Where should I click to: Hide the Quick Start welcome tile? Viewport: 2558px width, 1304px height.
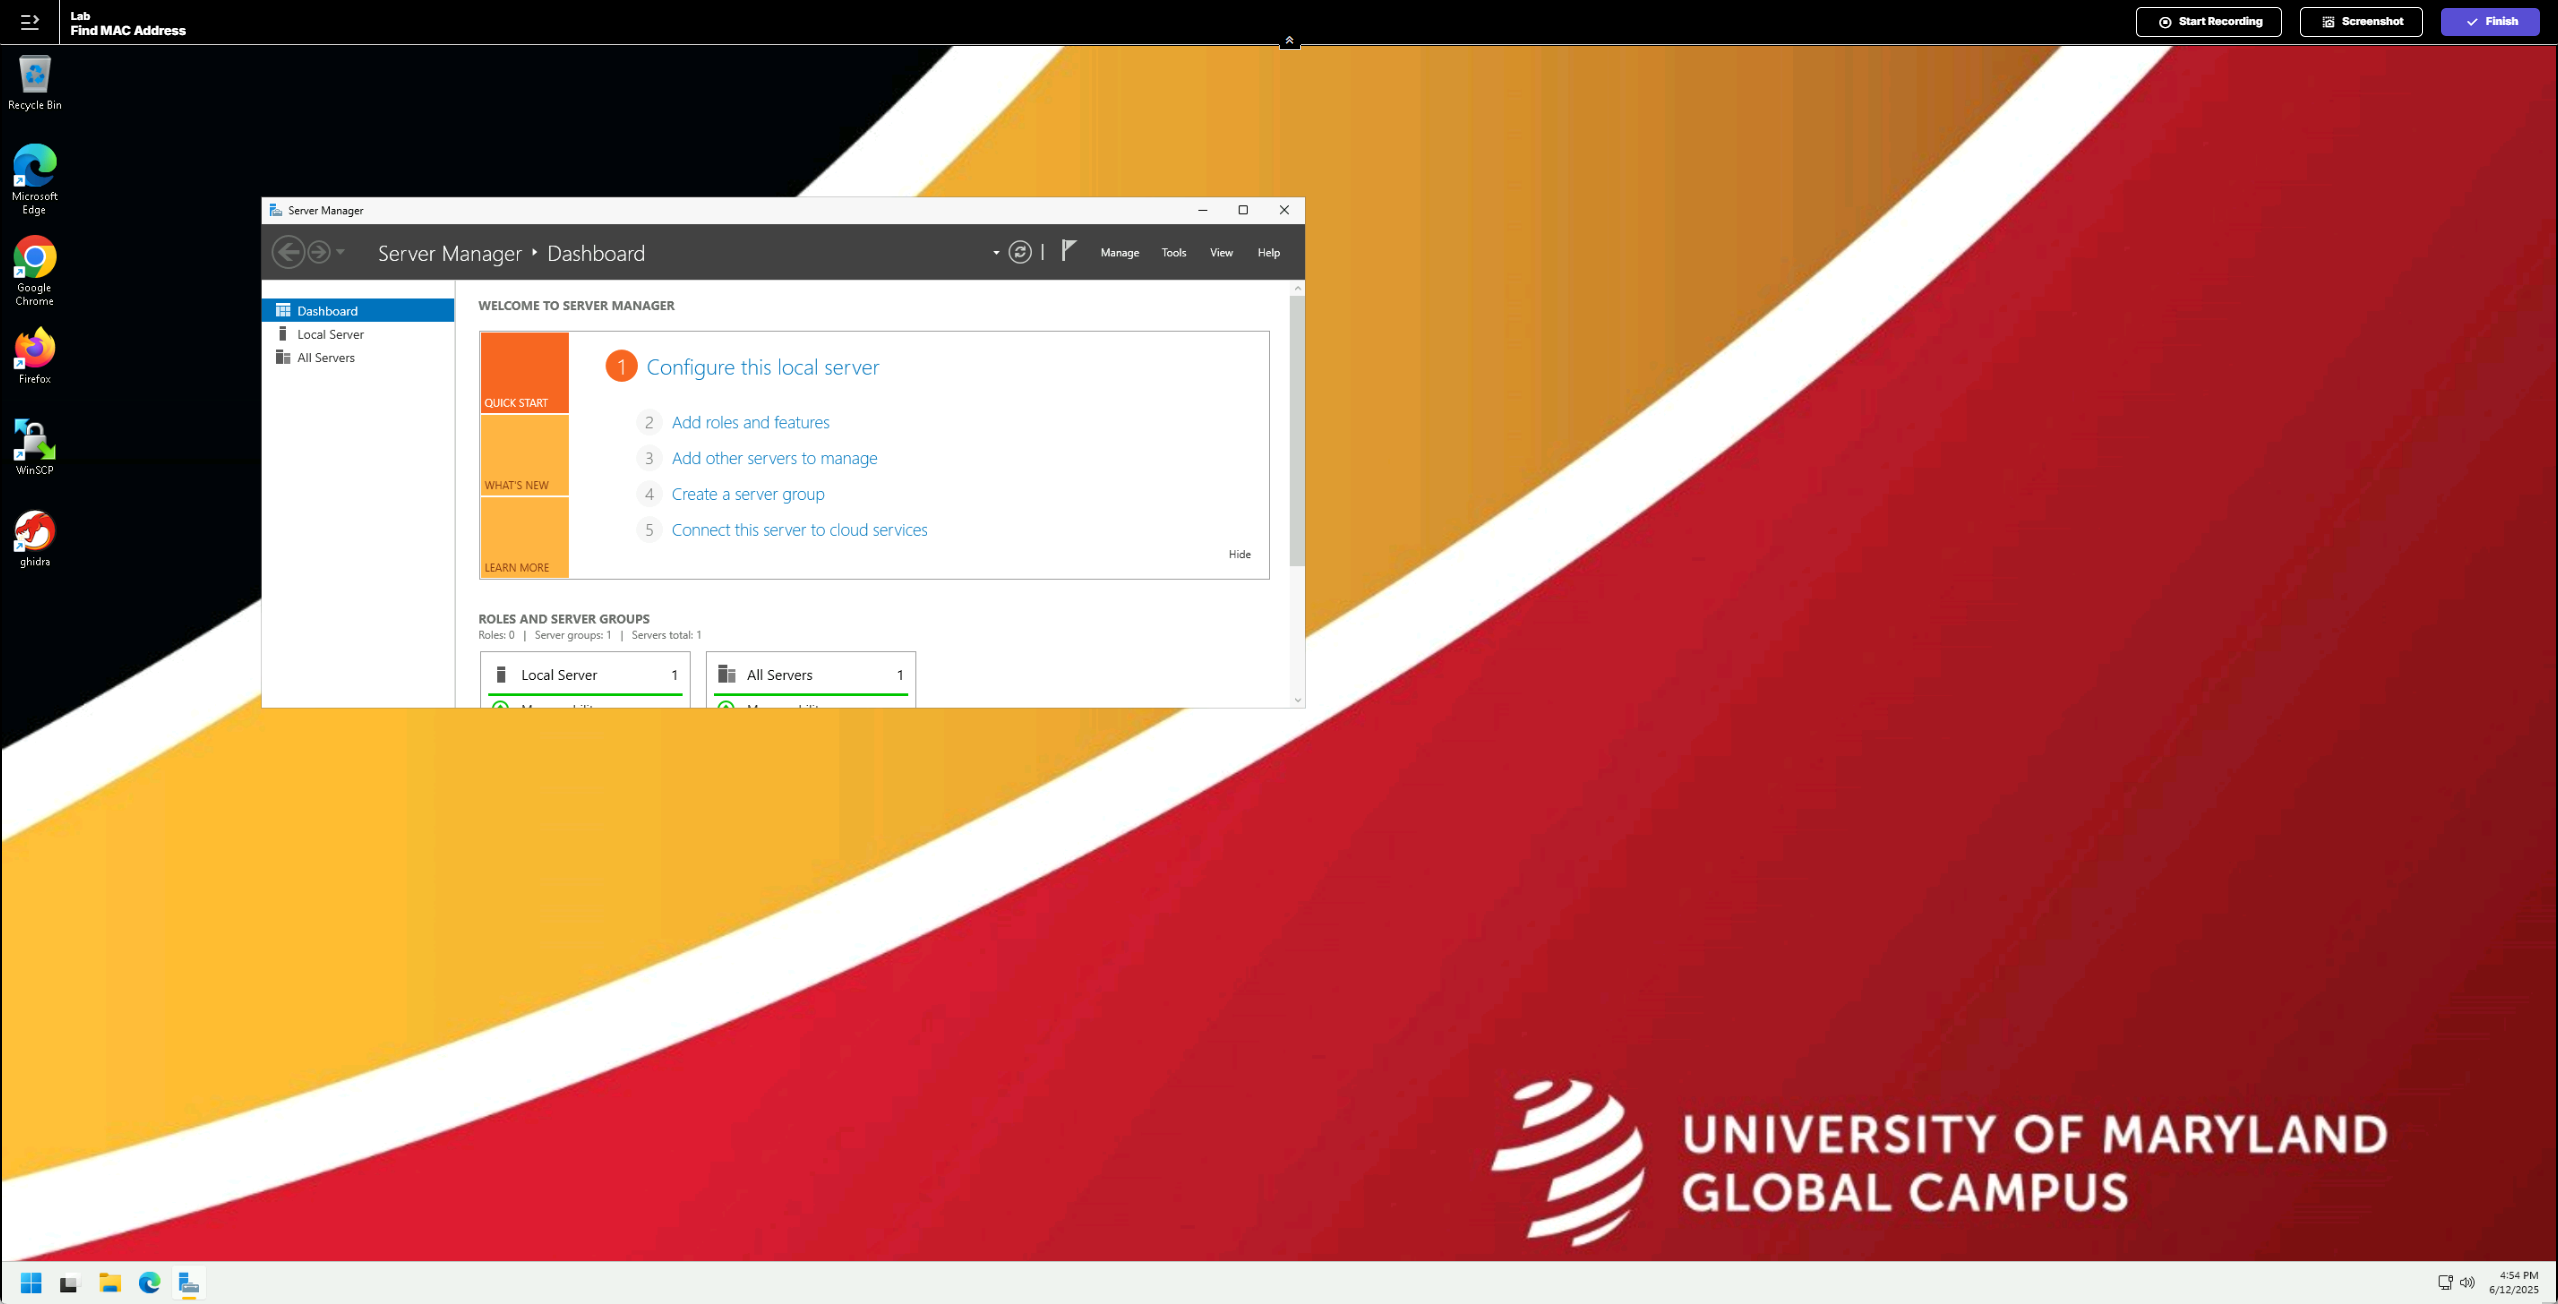[1238, 554]
